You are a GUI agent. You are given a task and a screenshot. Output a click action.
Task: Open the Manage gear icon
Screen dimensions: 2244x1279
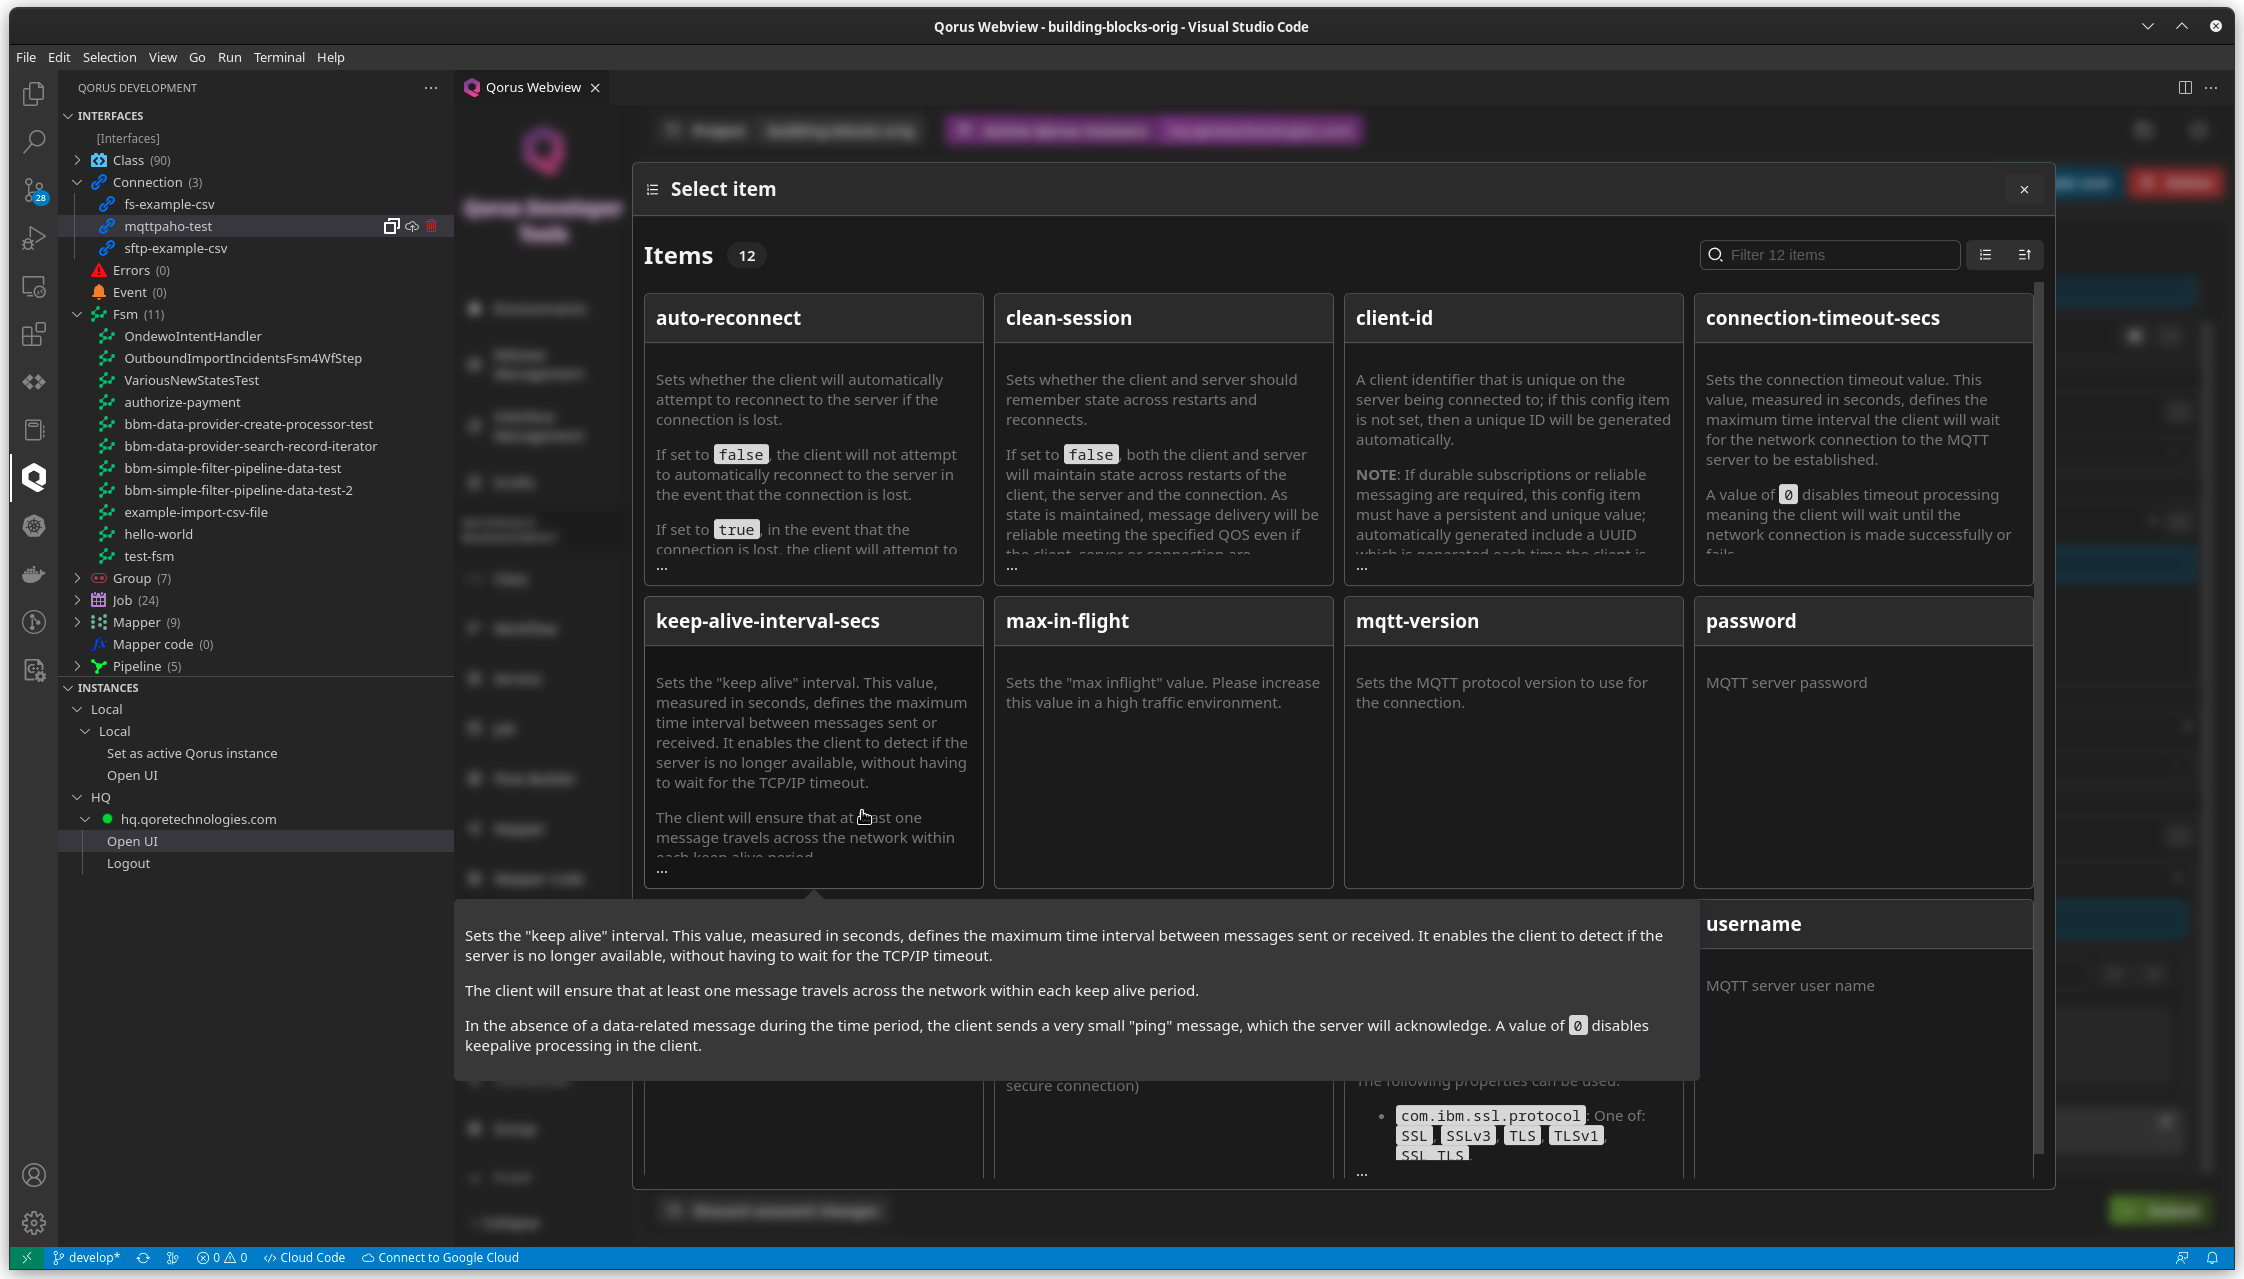34,1223
